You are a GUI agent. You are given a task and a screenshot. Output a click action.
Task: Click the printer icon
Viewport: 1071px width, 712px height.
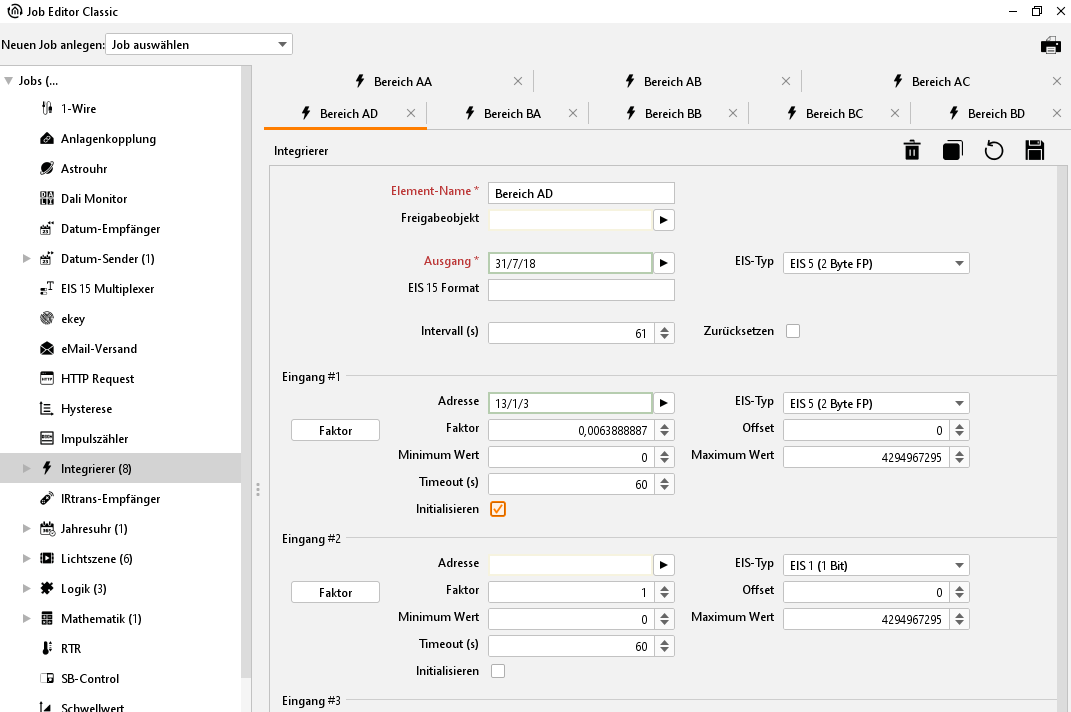[x=1050, y=45]
